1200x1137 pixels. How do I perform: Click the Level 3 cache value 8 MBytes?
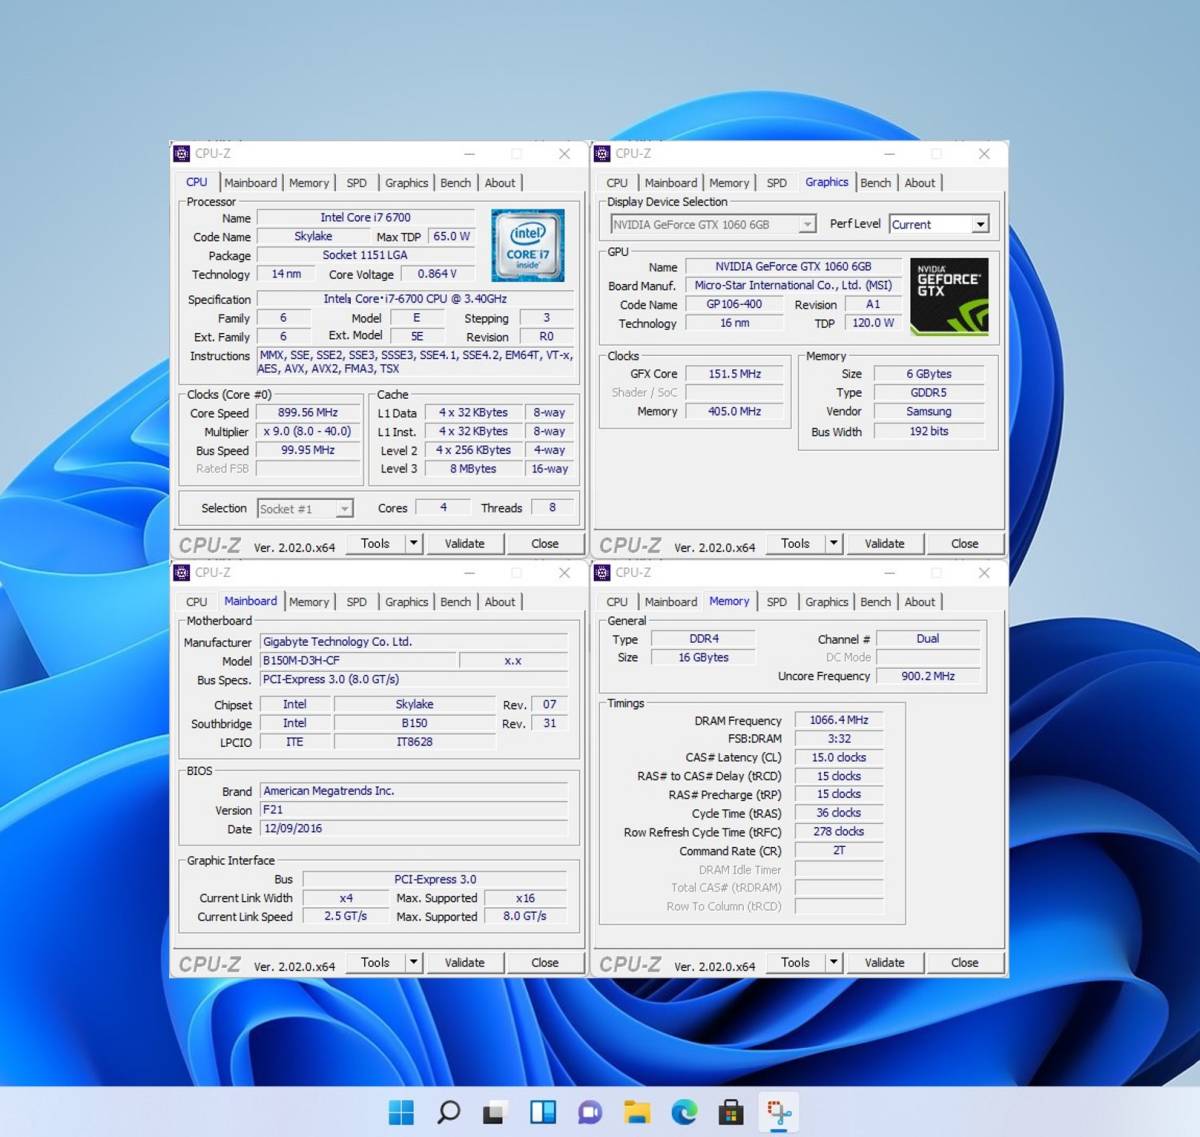(x=473, y=469)
